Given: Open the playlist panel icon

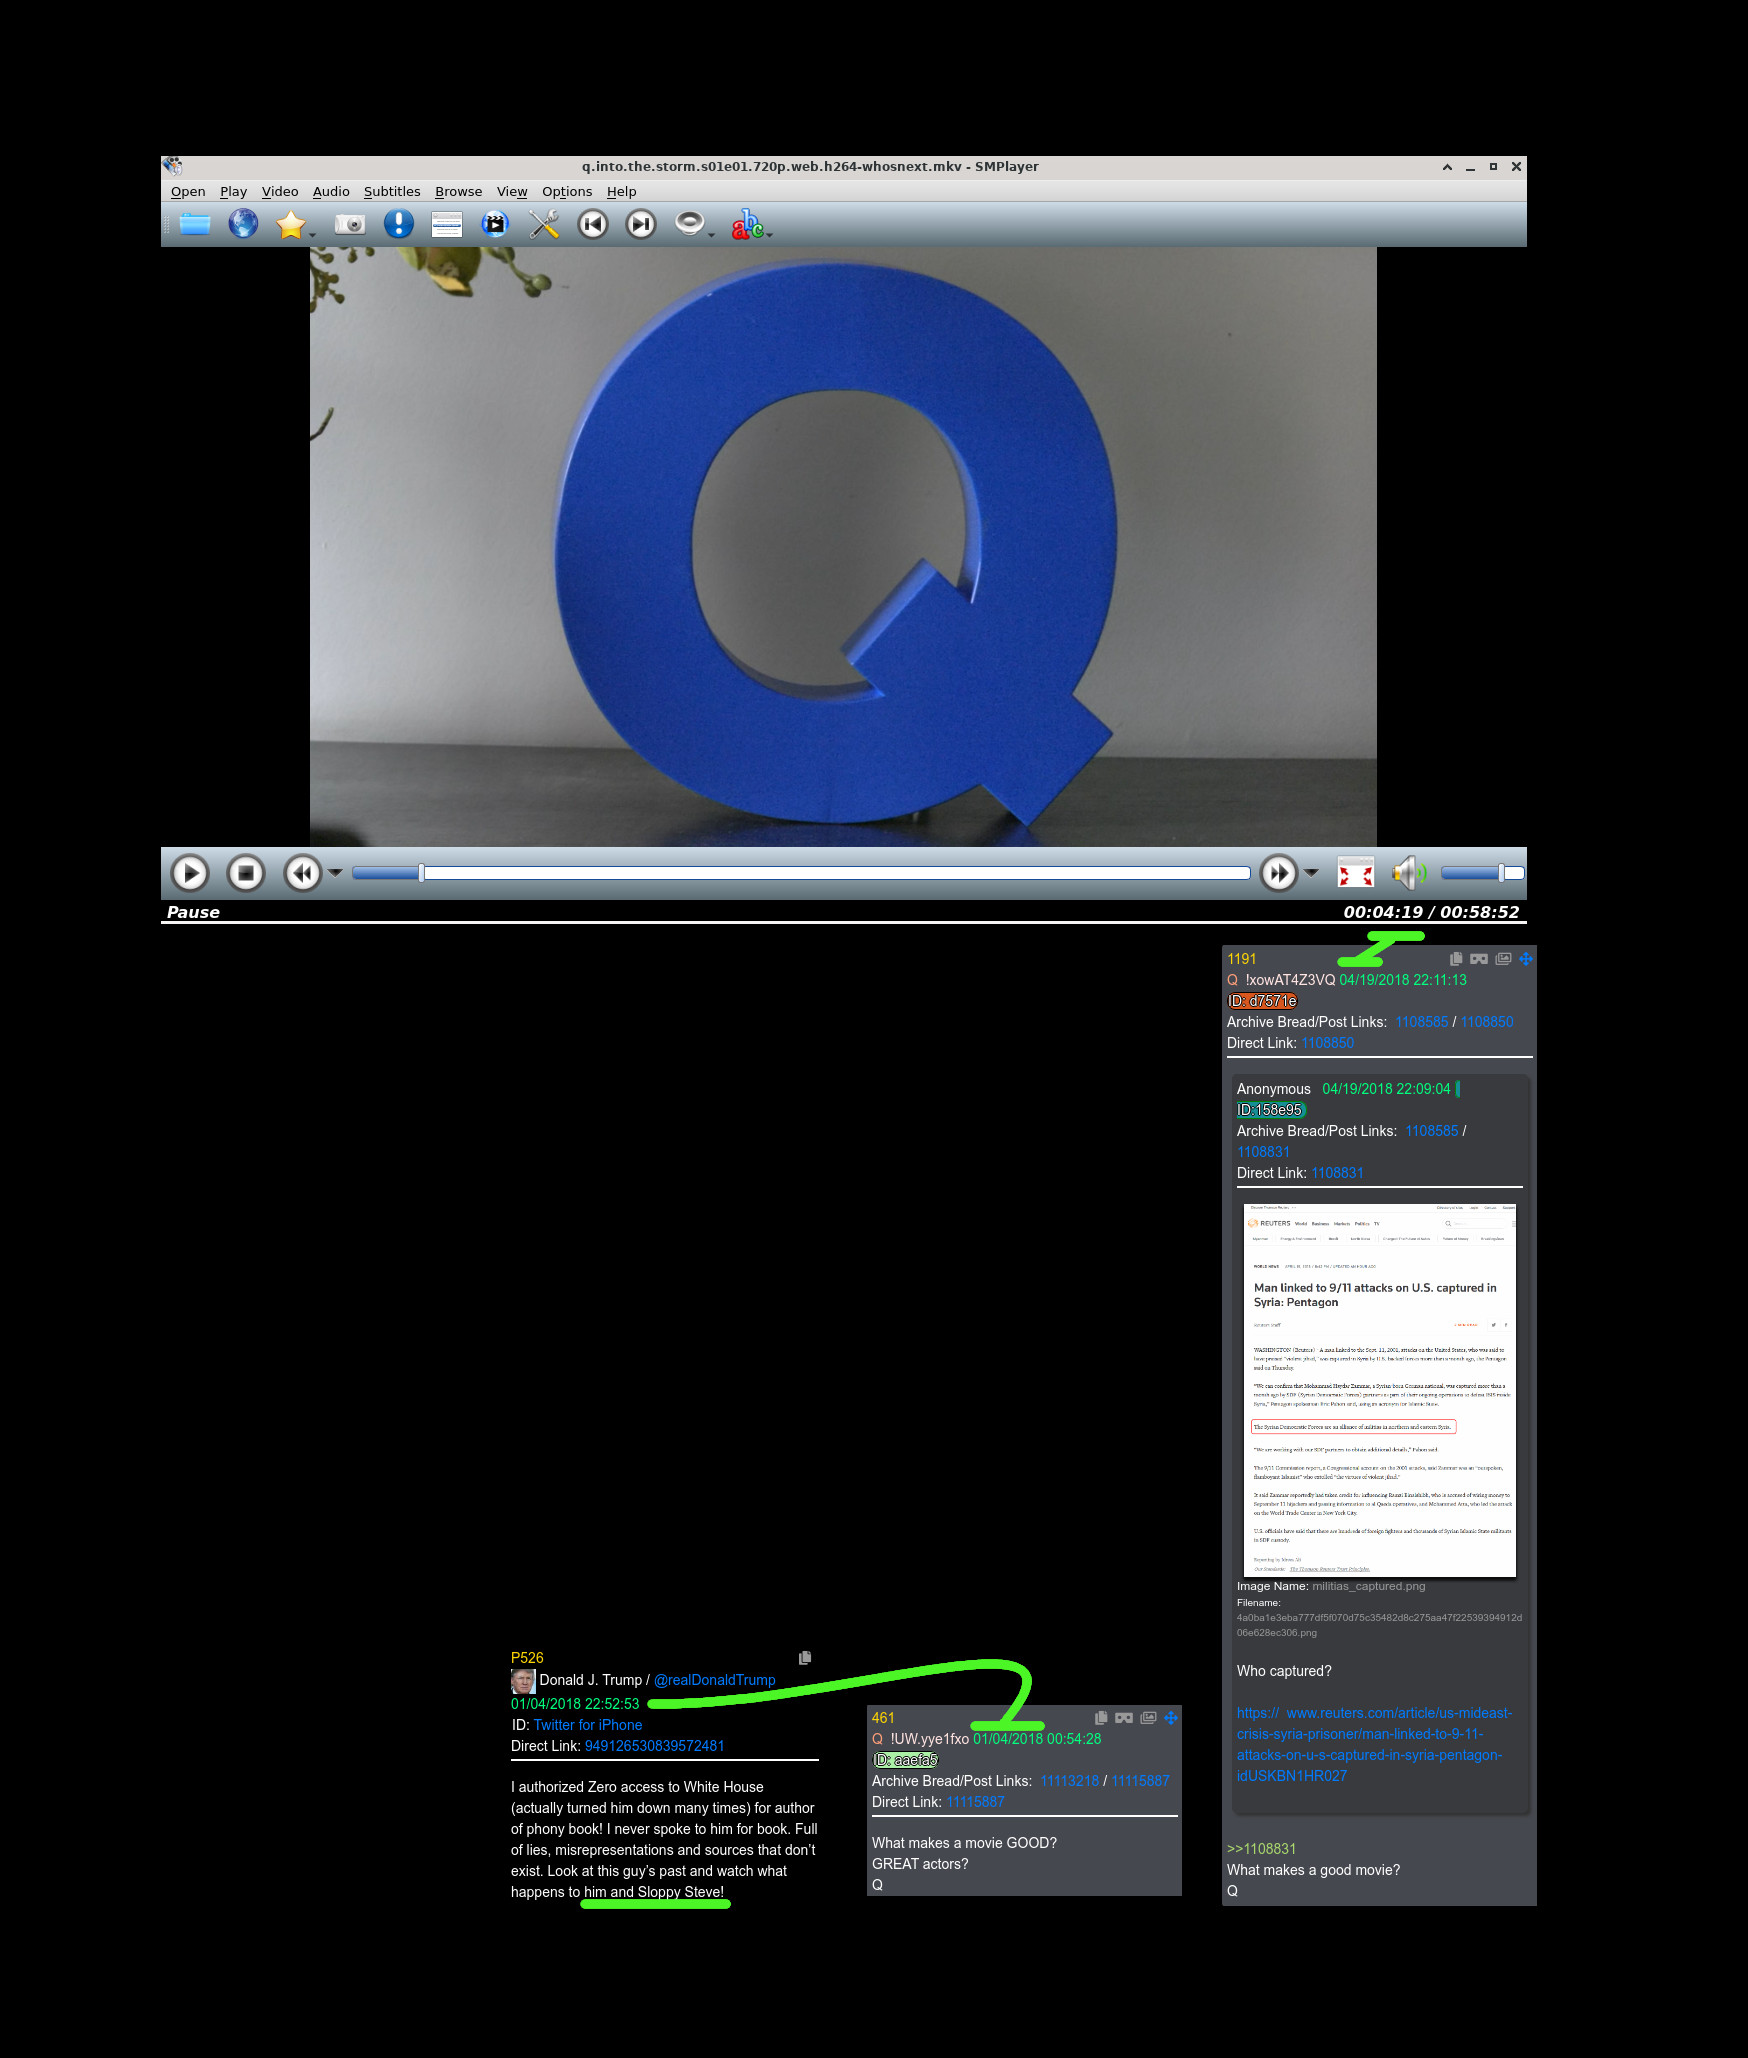Looking at the screenshot, I should pos(446,224).
